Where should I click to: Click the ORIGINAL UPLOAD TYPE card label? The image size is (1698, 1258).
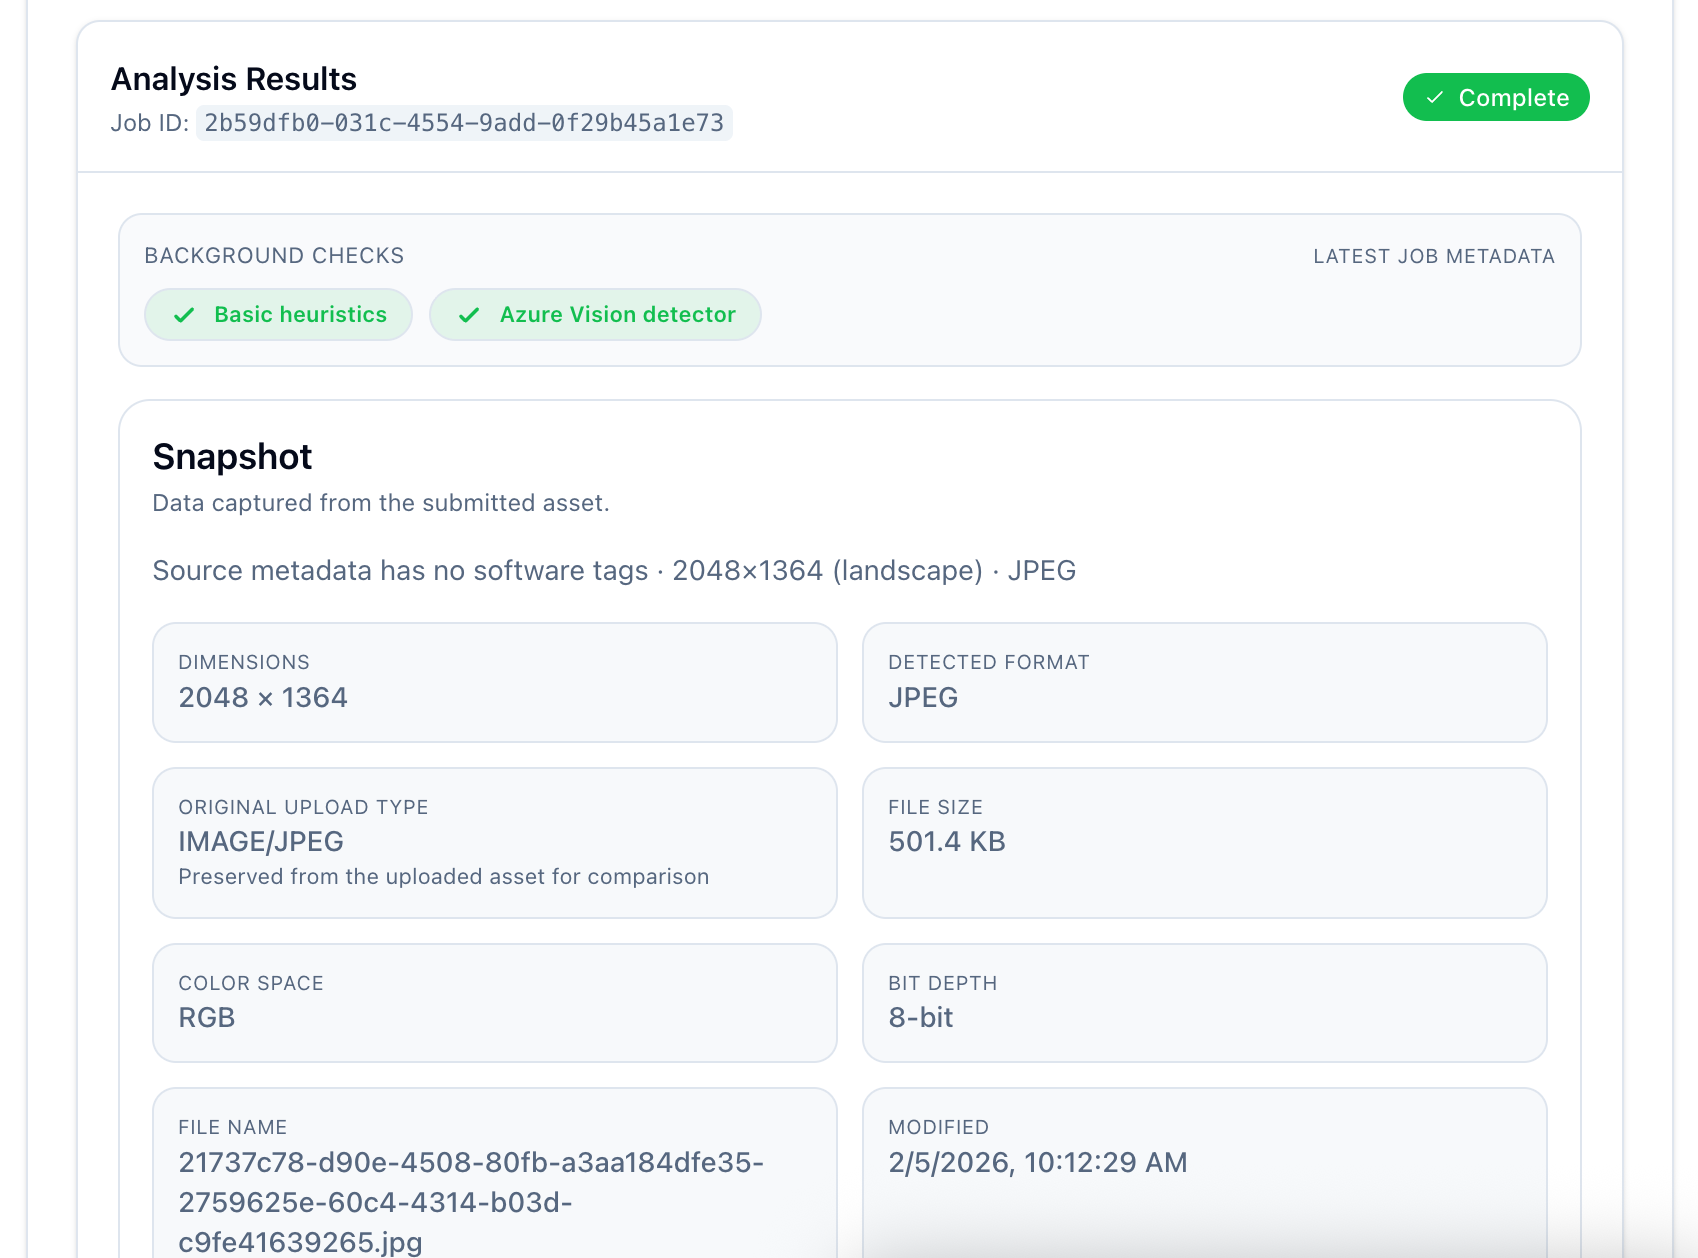[303, 807]
